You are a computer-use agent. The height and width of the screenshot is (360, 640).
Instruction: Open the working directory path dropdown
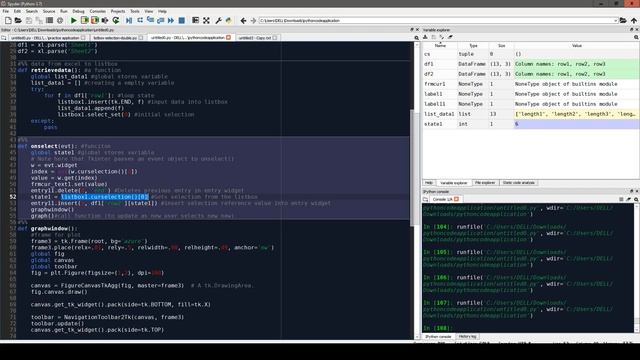pos(615,20)
